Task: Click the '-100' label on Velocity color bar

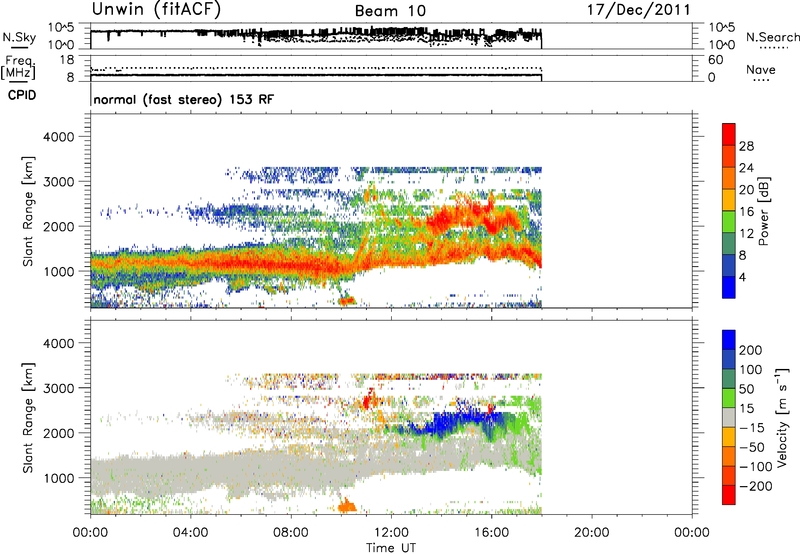Action: point(756,467)
